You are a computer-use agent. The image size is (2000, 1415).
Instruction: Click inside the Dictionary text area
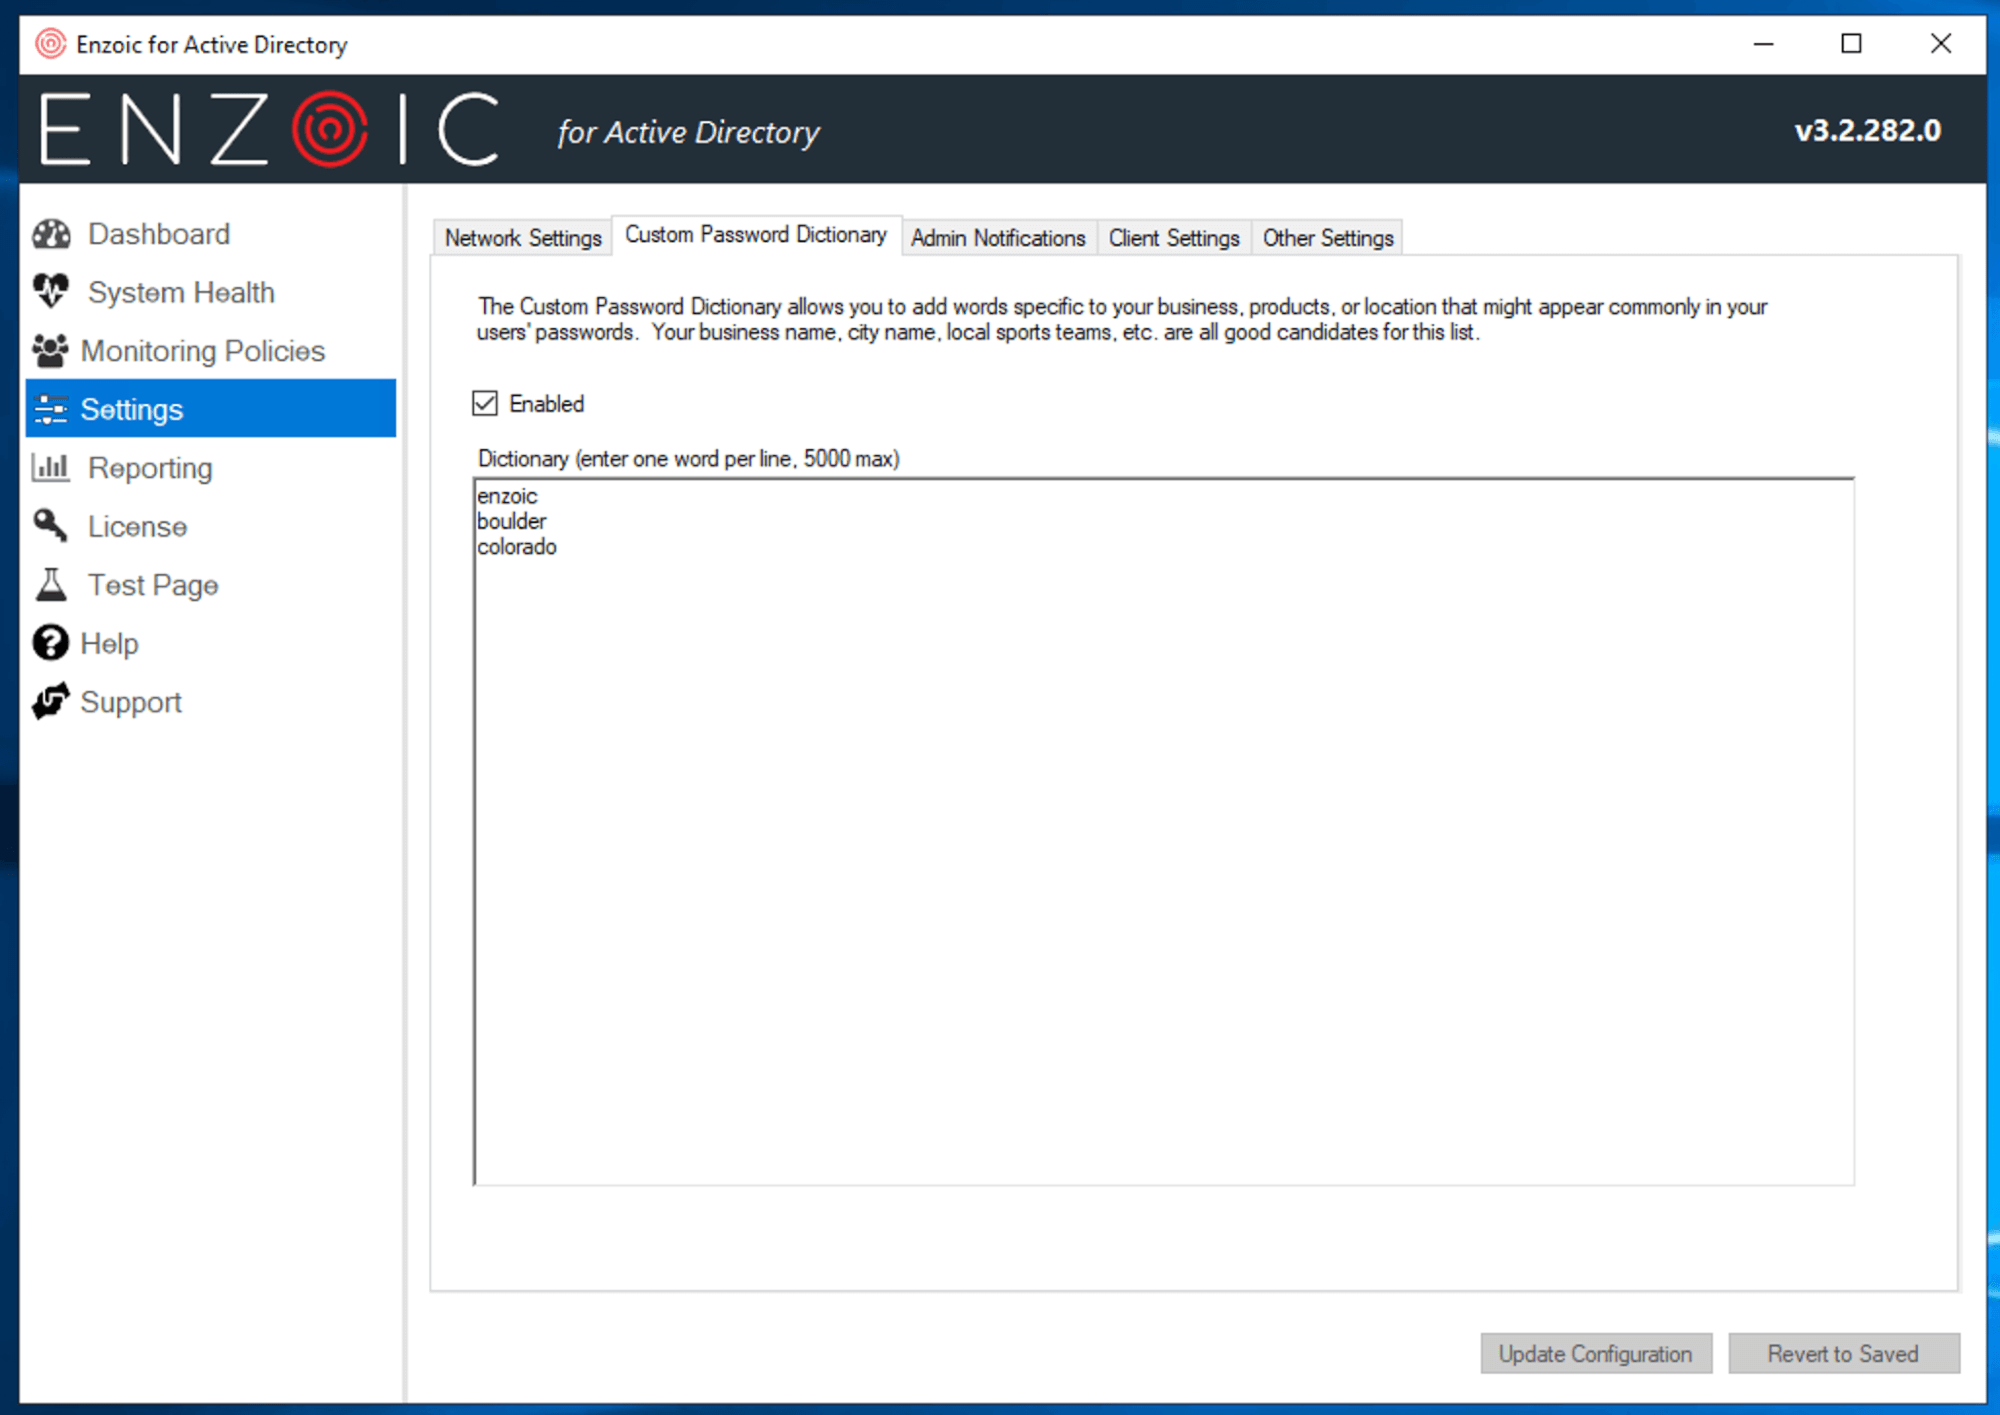click(1164, 832)
